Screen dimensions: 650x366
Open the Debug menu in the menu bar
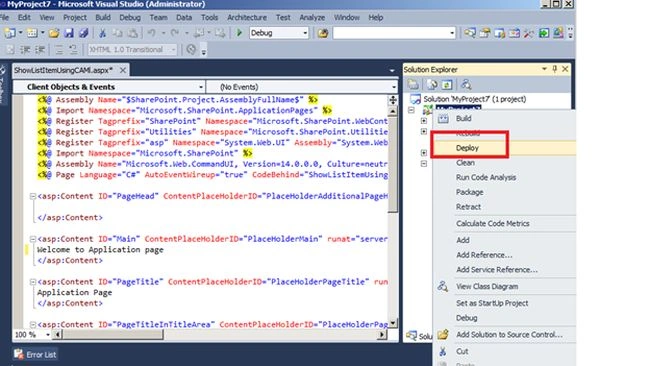(130, 17)
